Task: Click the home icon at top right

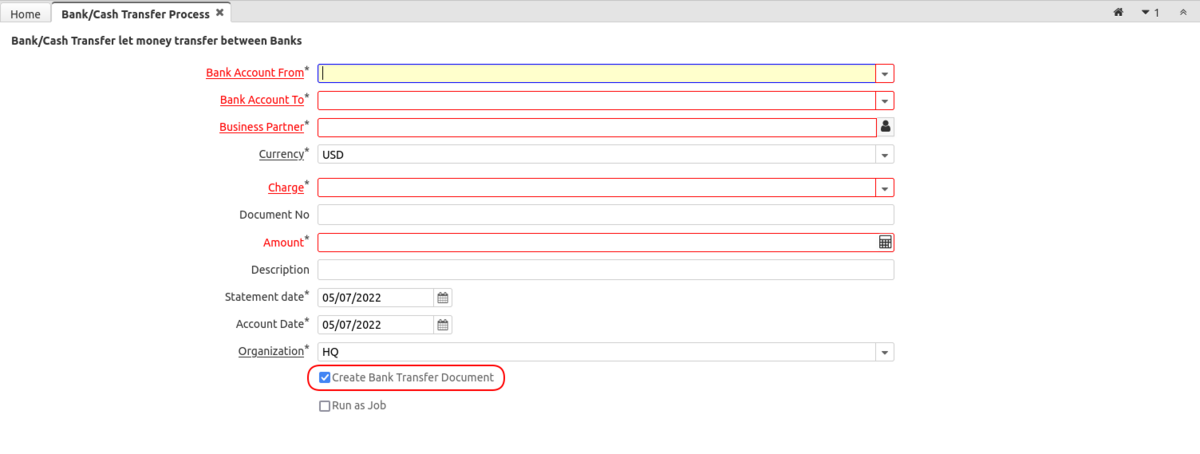Action: tap(1119, 13)
